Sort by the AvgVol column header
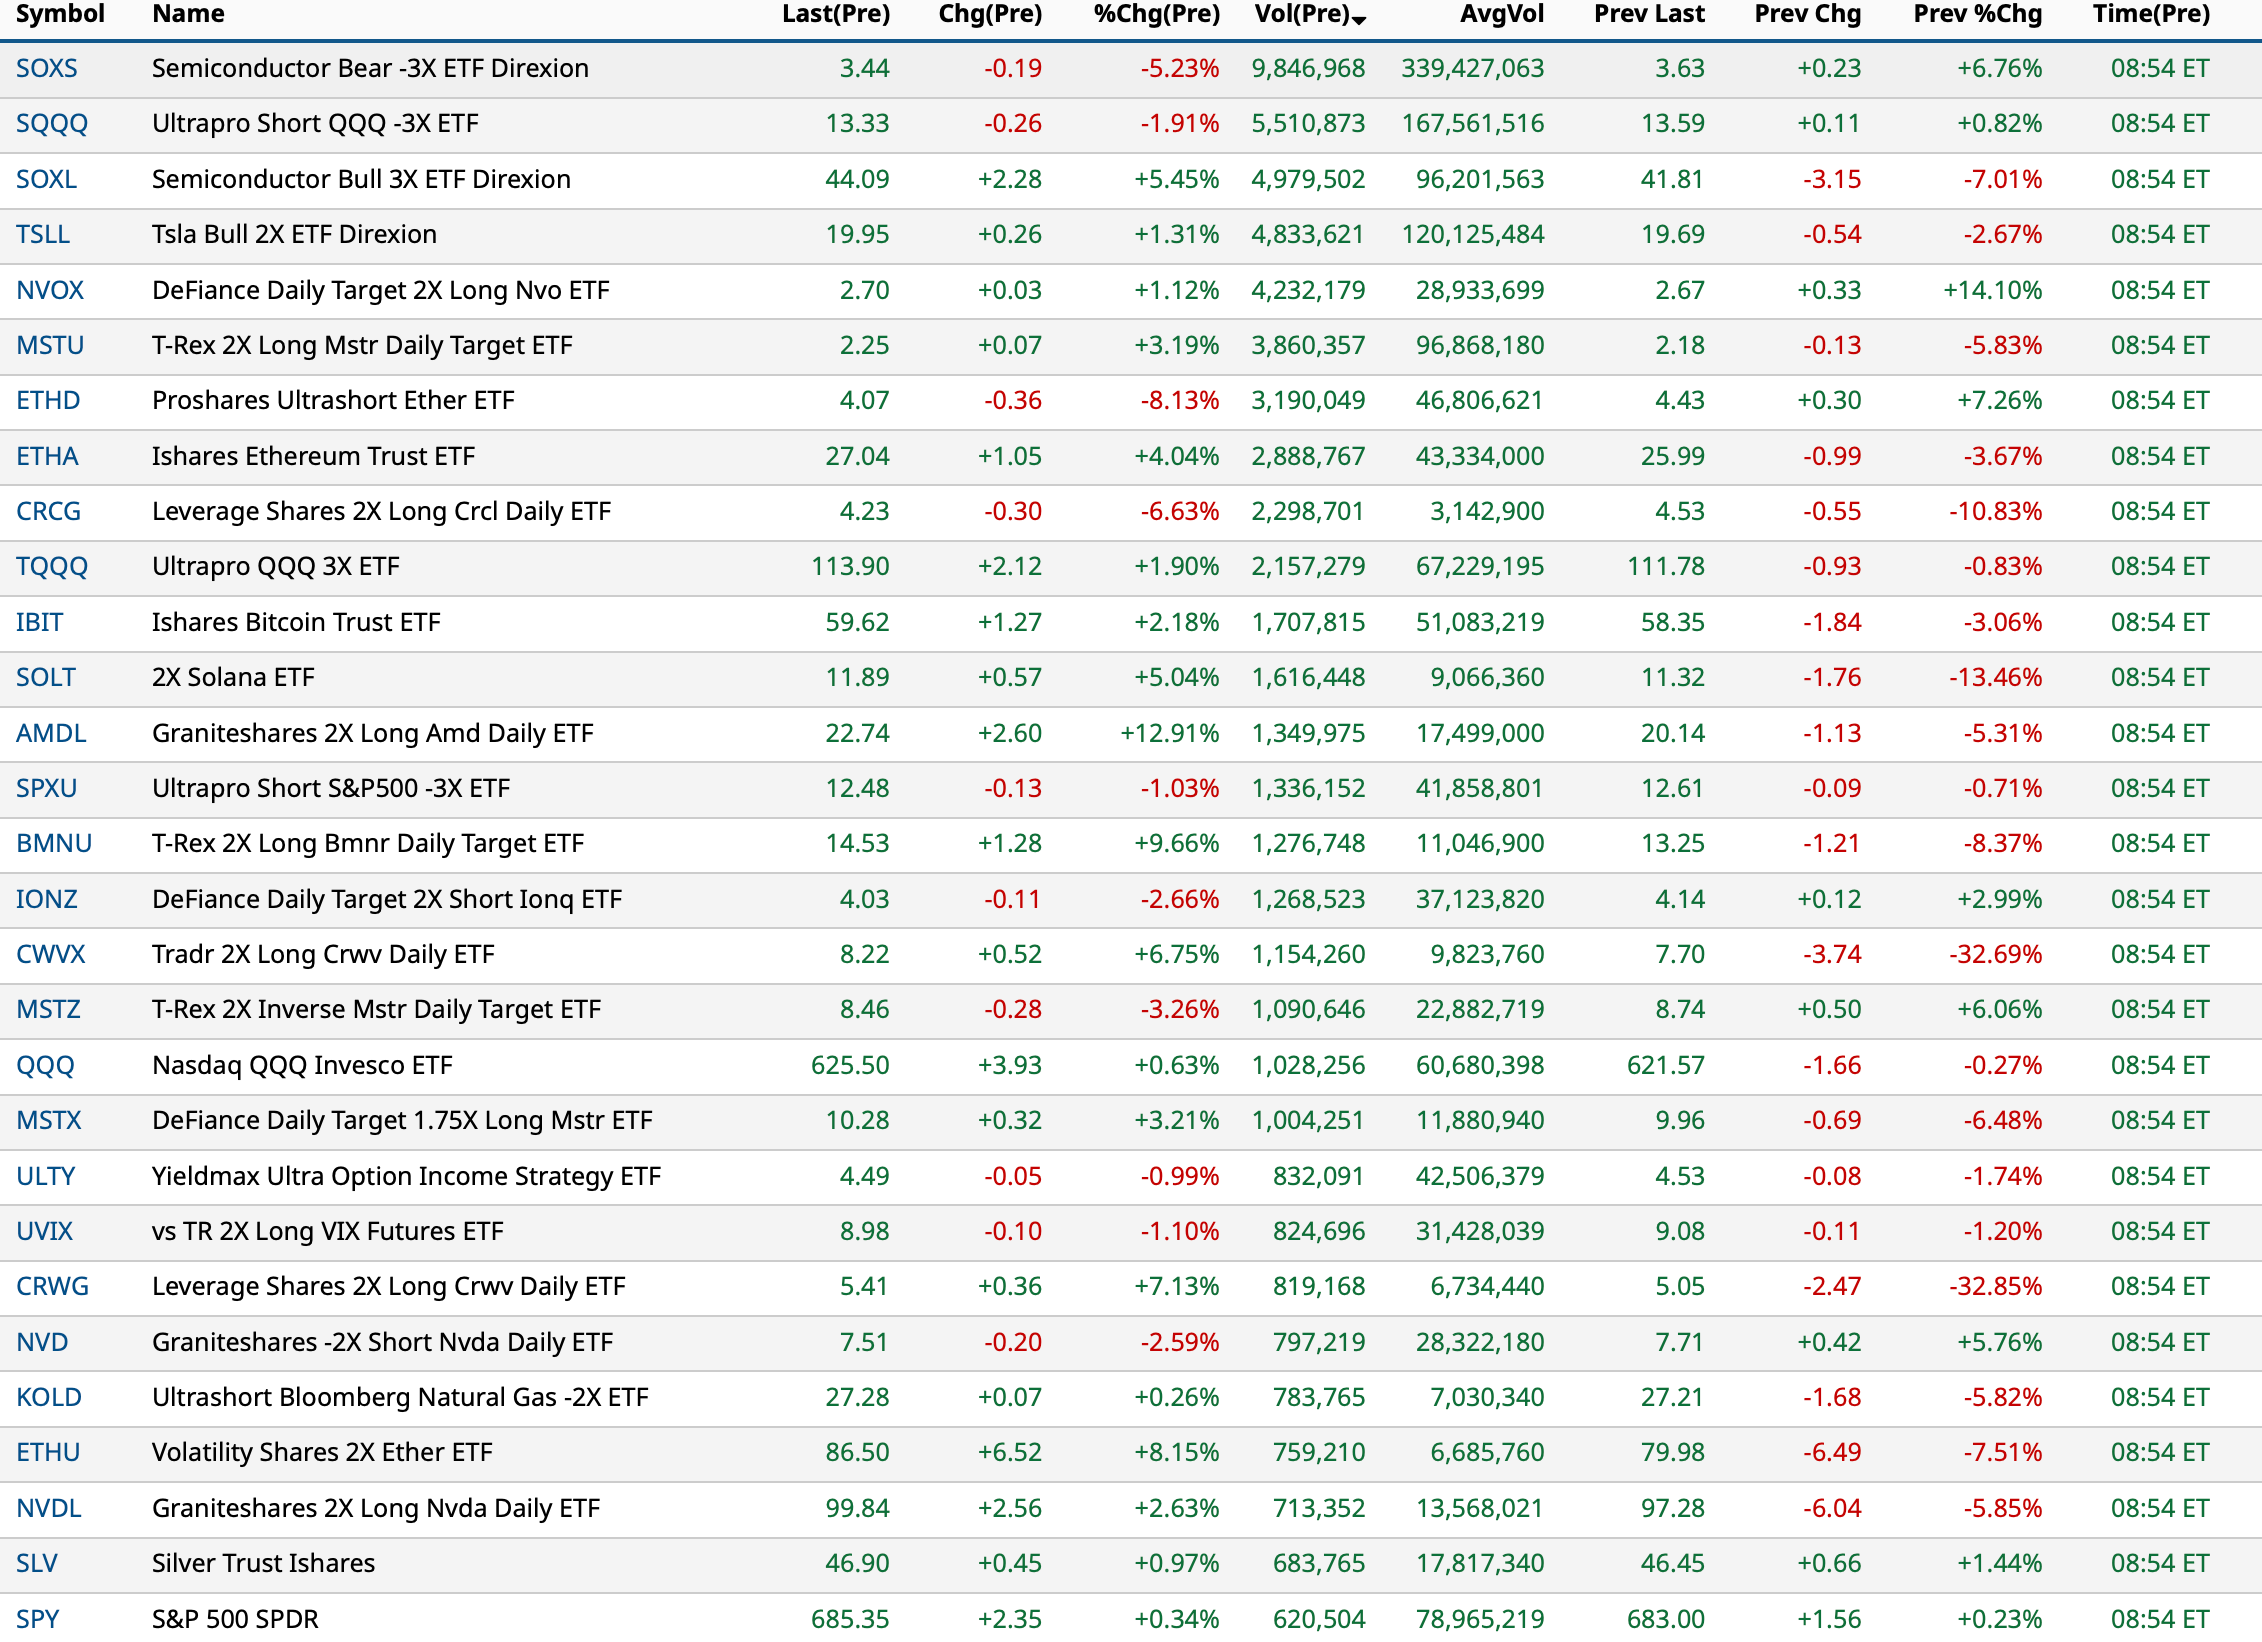 [x=1501, y=14]
